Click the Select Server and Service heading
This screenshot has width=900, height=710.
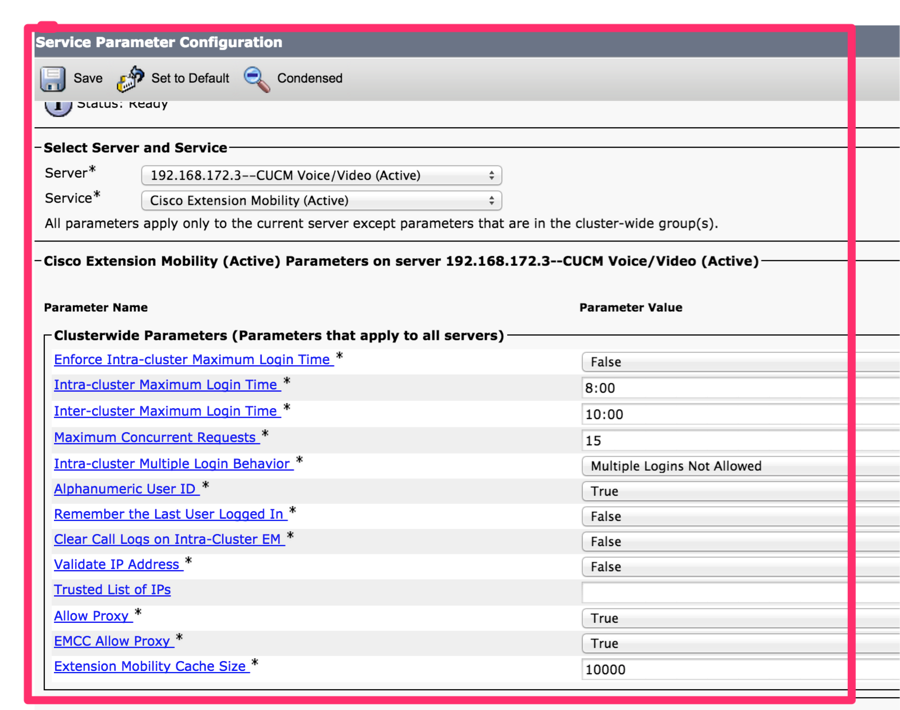(x=135, y=148)
